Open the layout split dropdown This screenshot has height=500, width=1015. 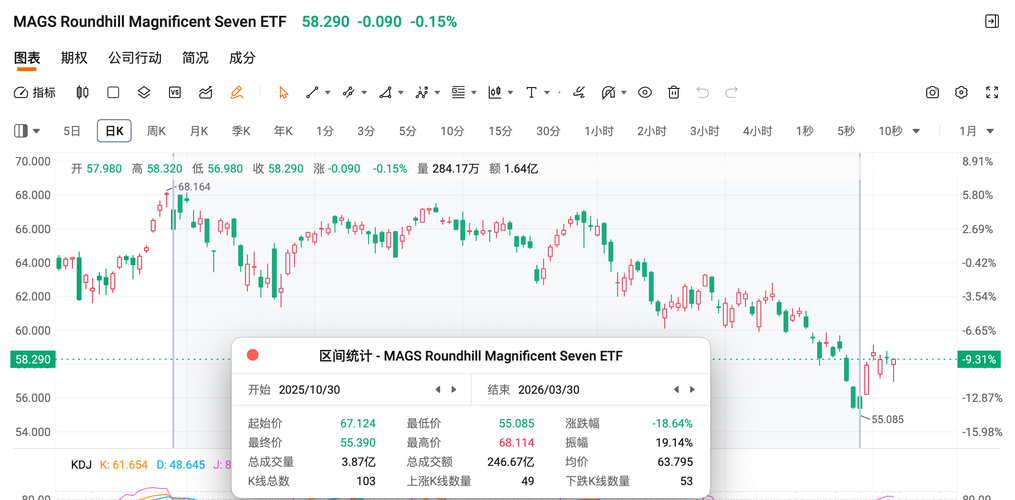[28, 131]
